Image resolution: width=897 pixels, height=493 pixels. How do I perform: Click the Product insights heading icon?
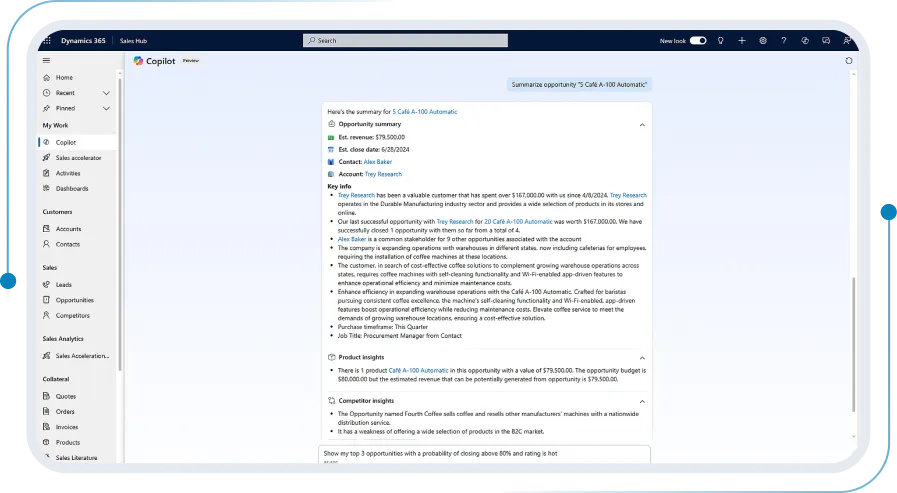(331, 357)
